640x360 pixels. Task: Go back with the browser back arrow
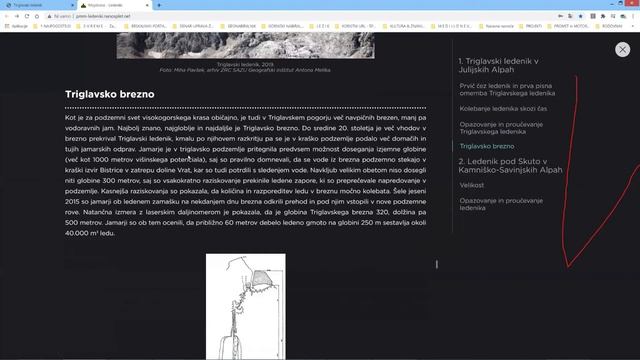pos(7,16)
